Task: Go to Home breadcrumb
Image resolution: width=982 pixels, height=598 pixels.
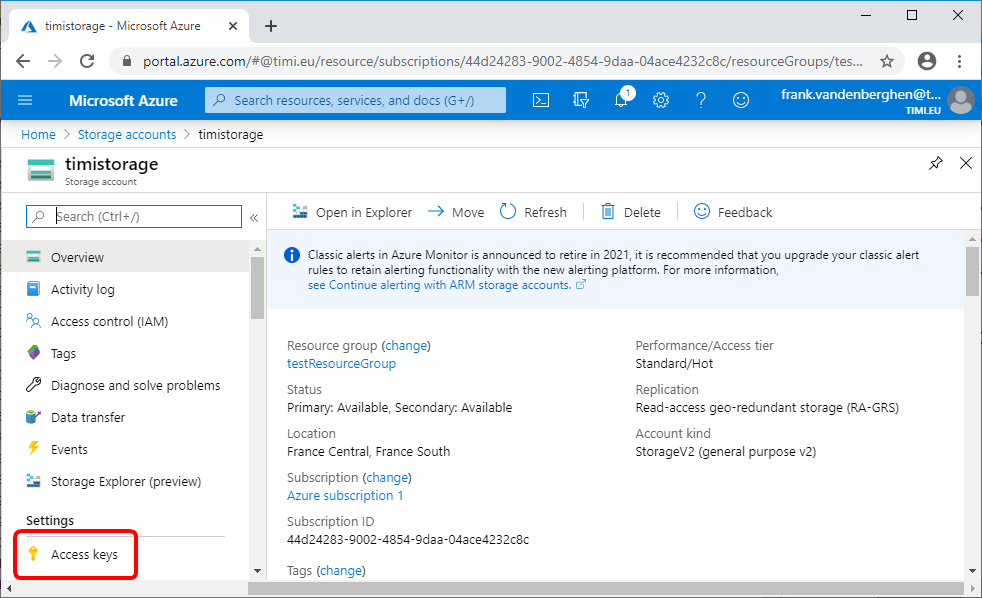Action: [x=38, y=135]
